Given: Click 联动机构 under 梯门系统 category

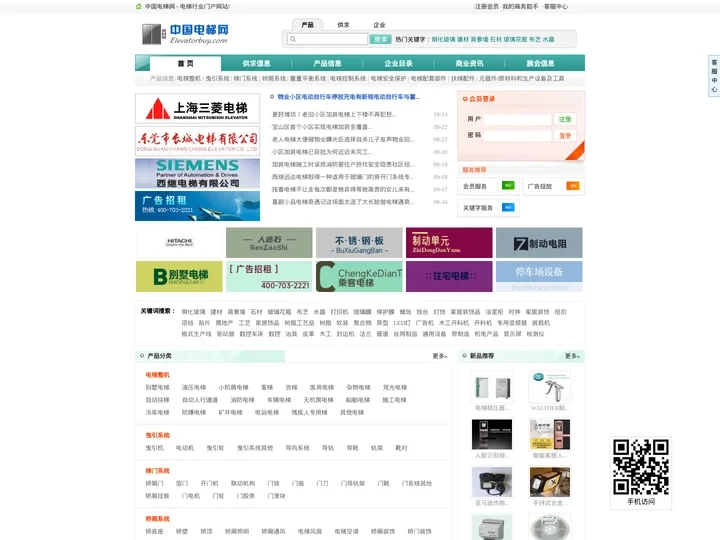Looking at the screenshot, I should (x=243, y=483).
